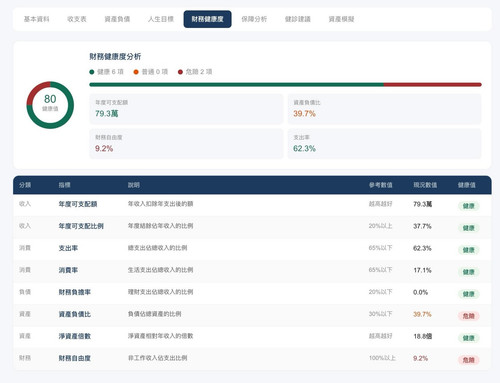Click the 說明 column header

(x=134, y=185)
